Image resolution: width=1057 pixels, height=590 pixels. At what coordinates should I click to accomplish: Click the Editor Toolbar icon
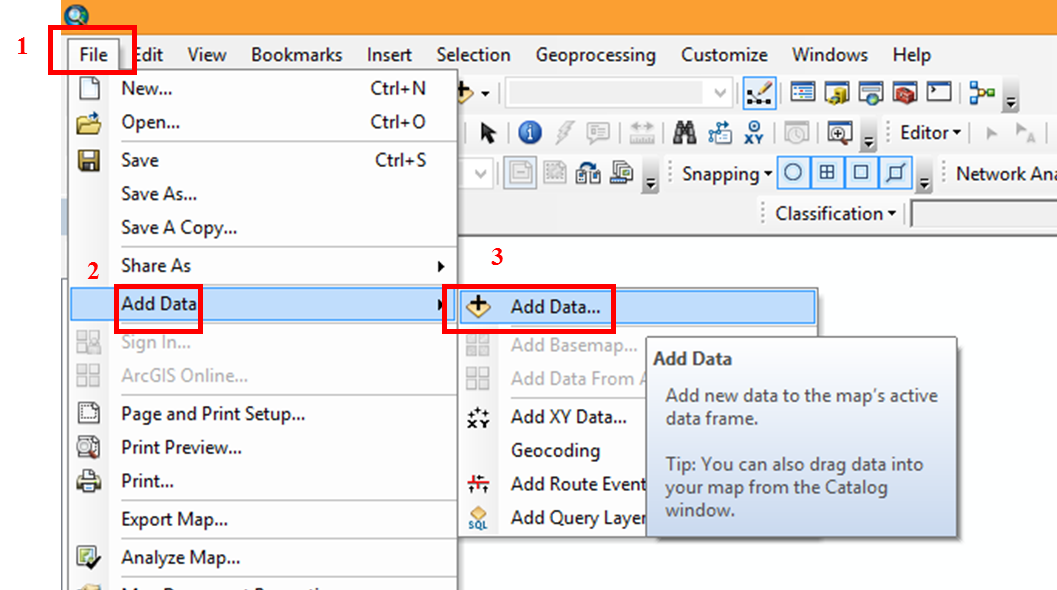point(758,93)
